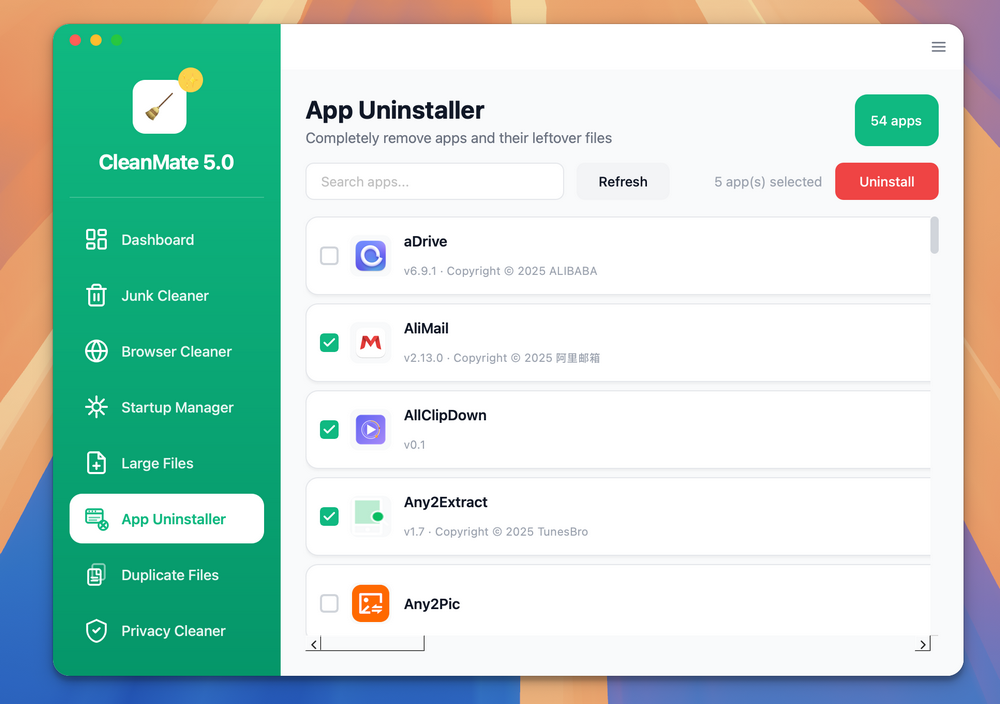Uncheck the AllClipDown checkbox
Image resolution: width=1000 pixels, height=704 pixels.
coord(329,429)
